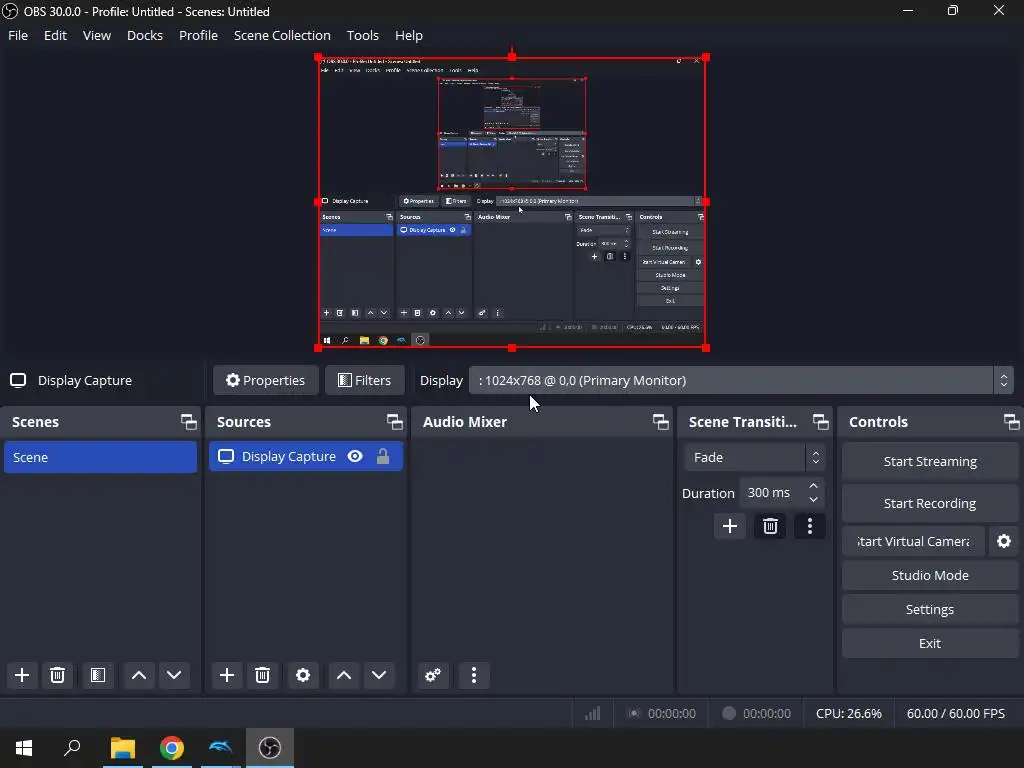Toggle Display Capture visibility eye
The image size is (1024, 768).
click(355, 456)
